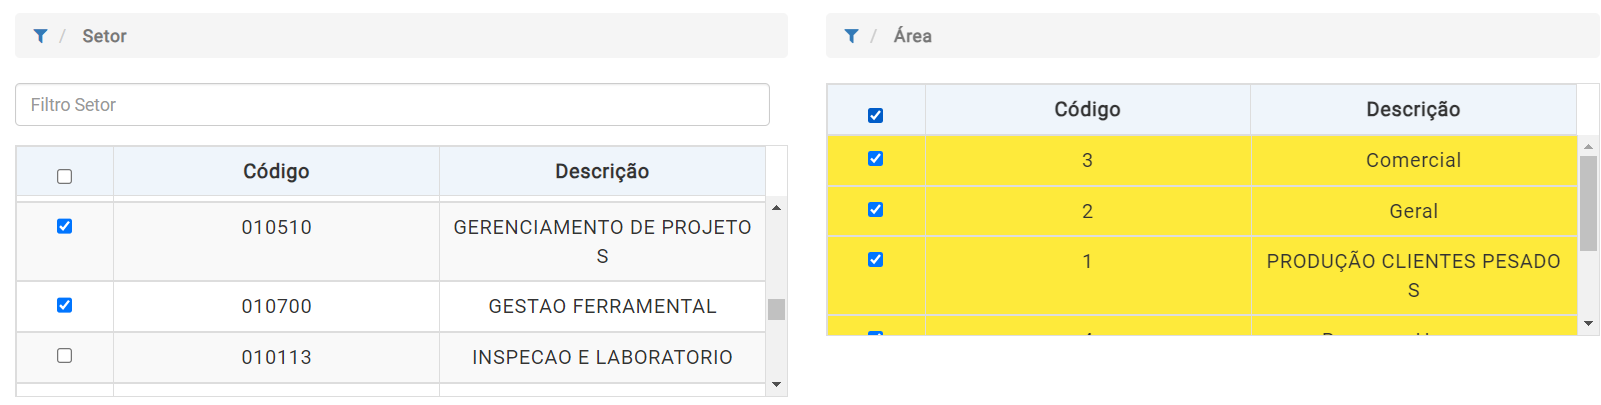Uncheck select-all checkbox in Área header
Image resolution: width=1601 pixels, height=405 pixels.
876,115
